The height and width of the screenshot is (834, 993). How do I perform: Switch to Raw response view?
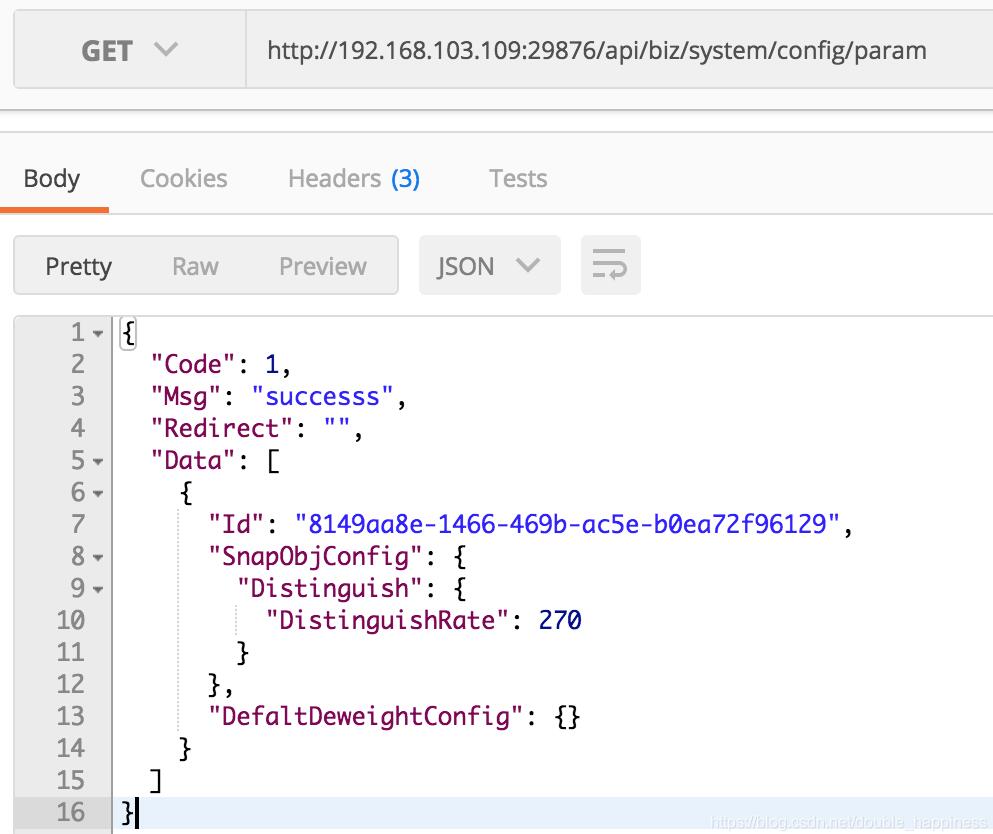pos(195,265)
